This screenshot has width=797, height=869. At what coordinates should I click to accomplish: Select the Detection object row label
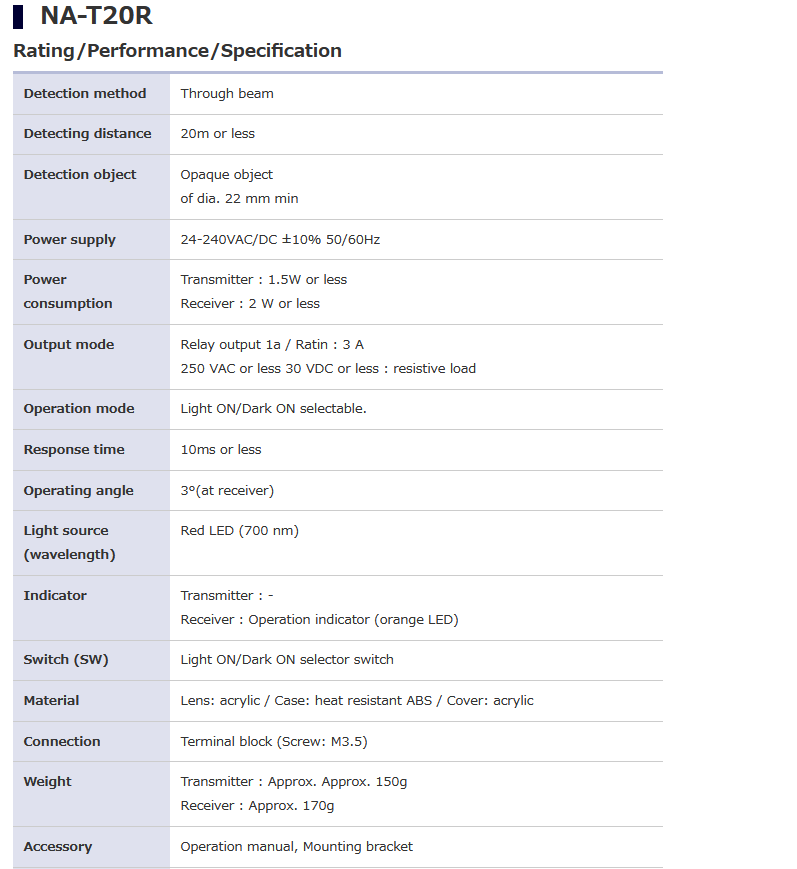point(80,174)
